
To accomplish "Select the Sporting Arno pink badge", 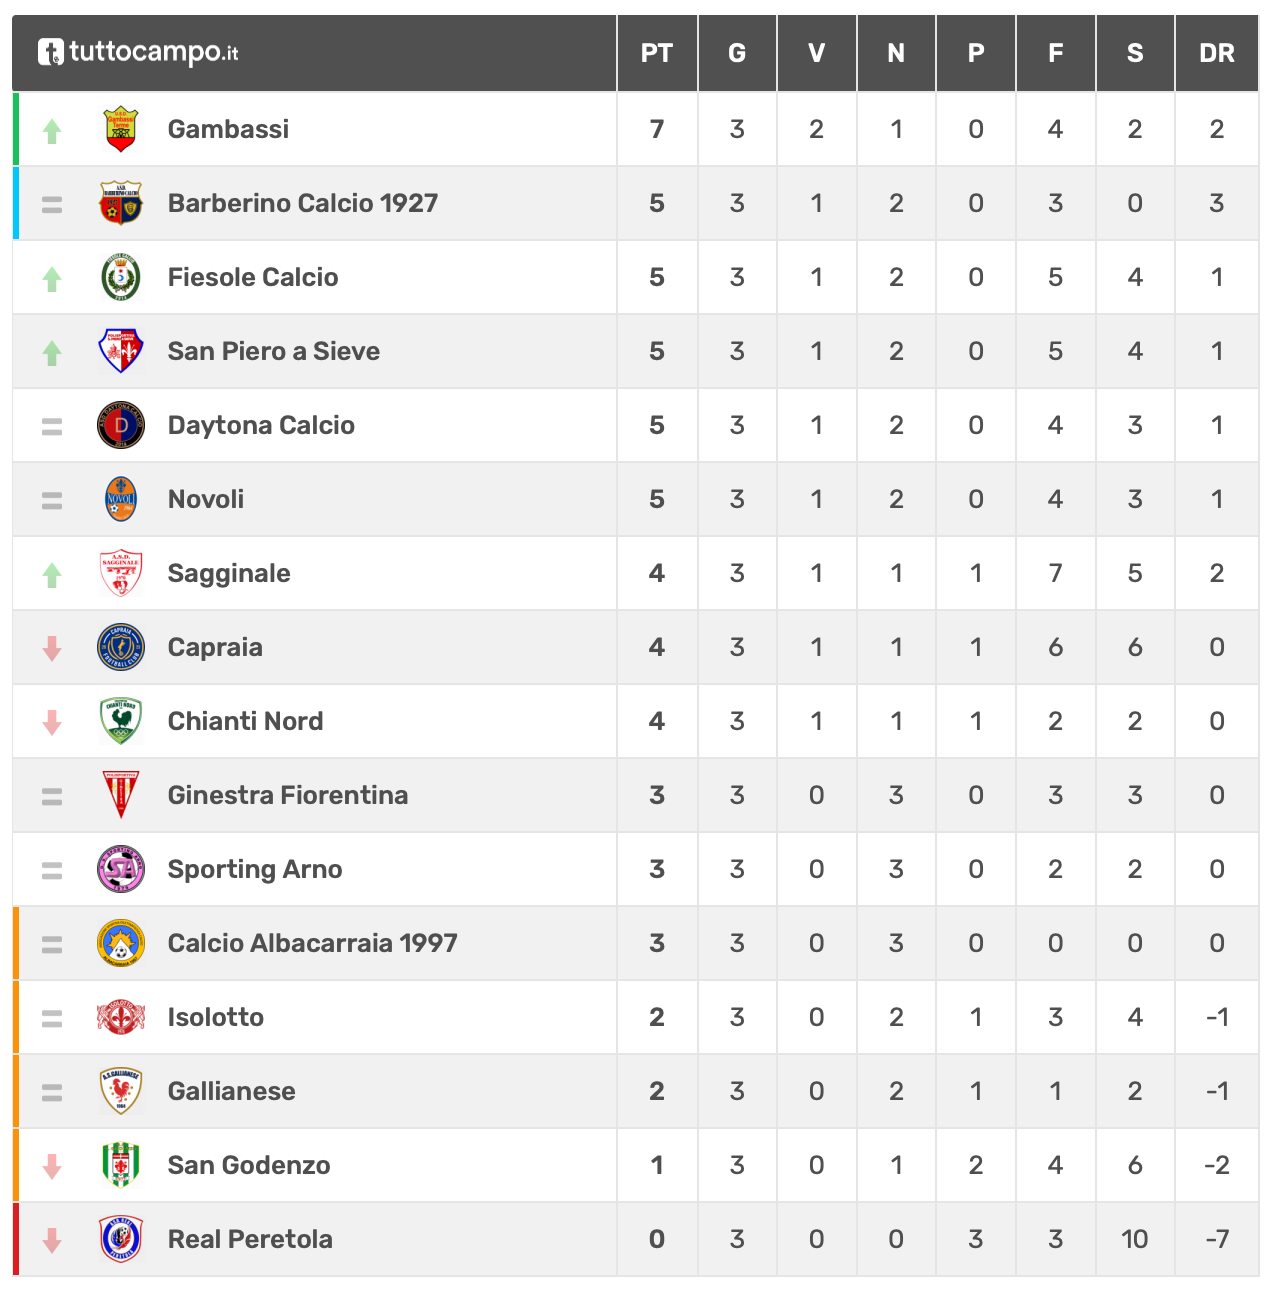I will 121,869.
